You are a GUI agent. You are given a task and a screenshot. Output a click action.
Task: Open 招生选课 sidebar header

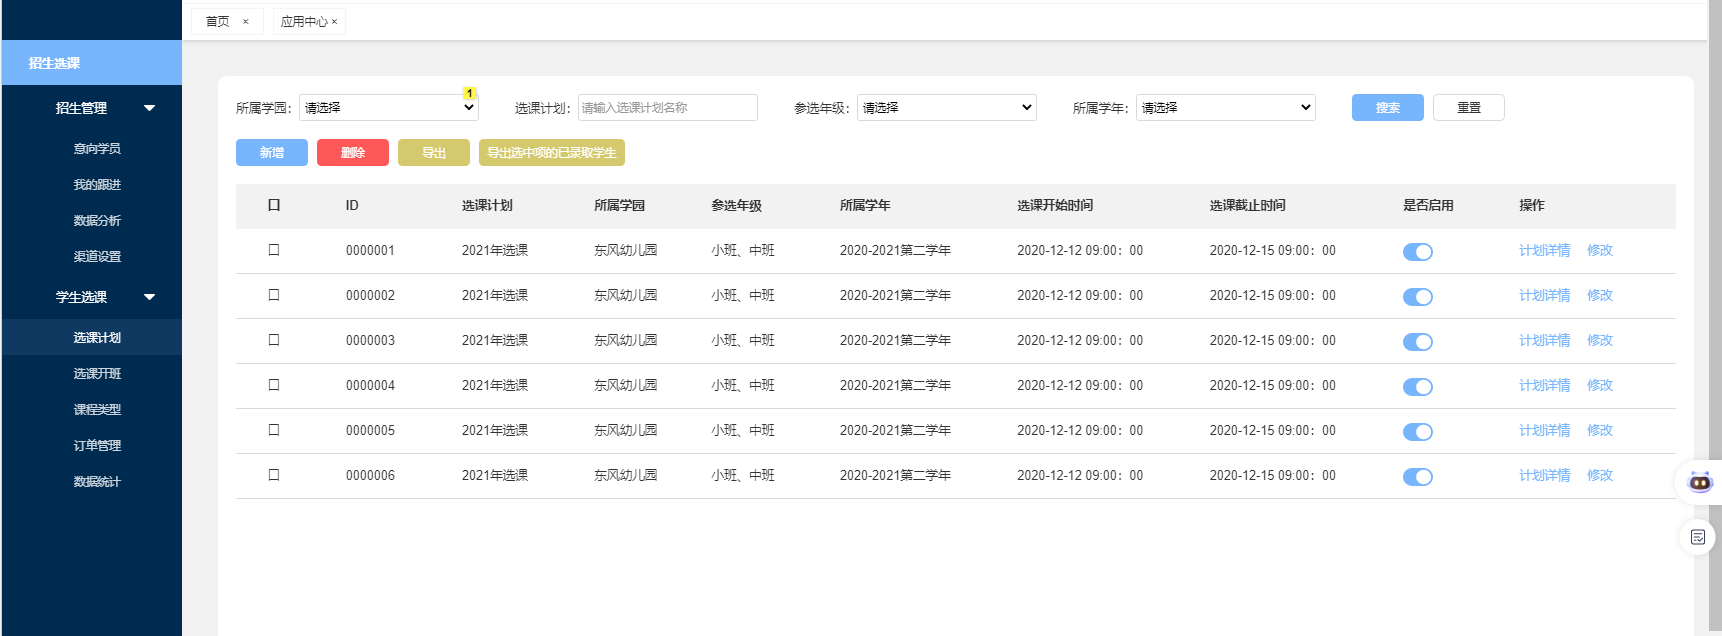click(x=92, y=63)
